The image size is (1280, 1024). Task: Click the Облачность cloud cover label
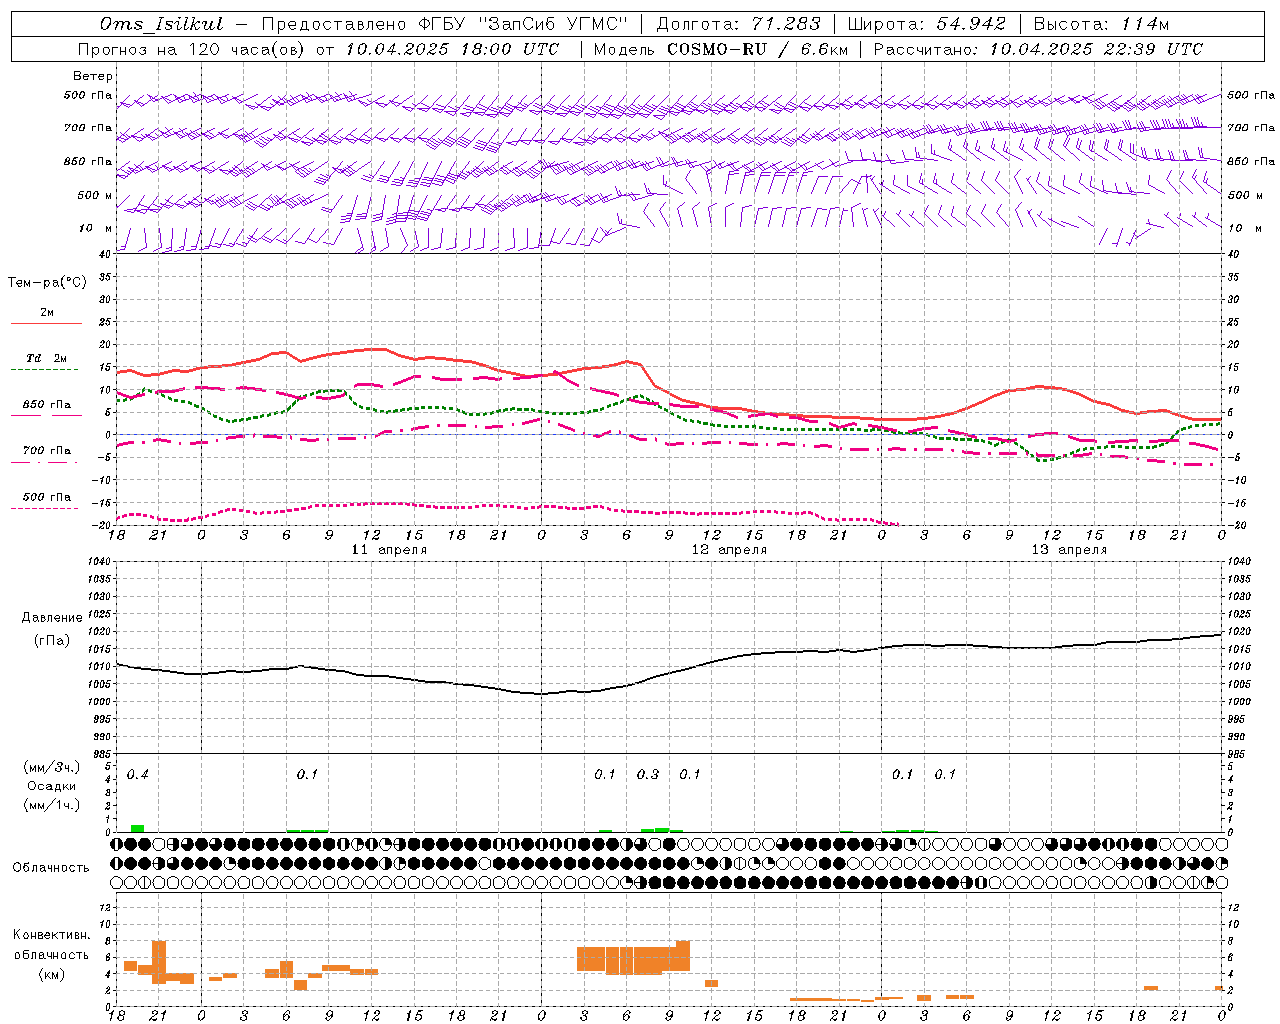tap(51, 868)
